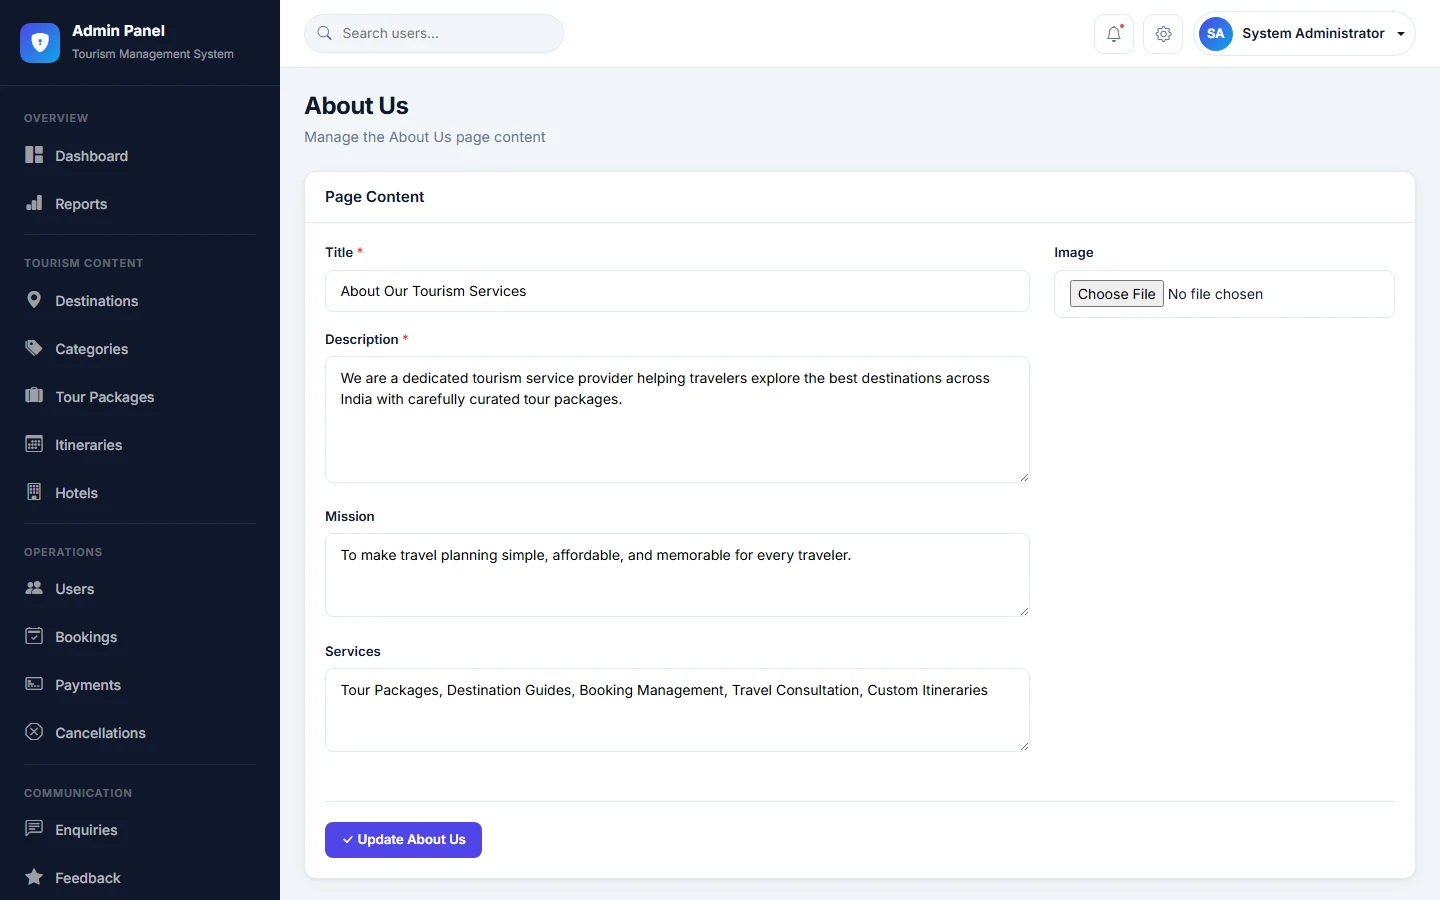Click System Administrator name text

[x=1313, y=33]
